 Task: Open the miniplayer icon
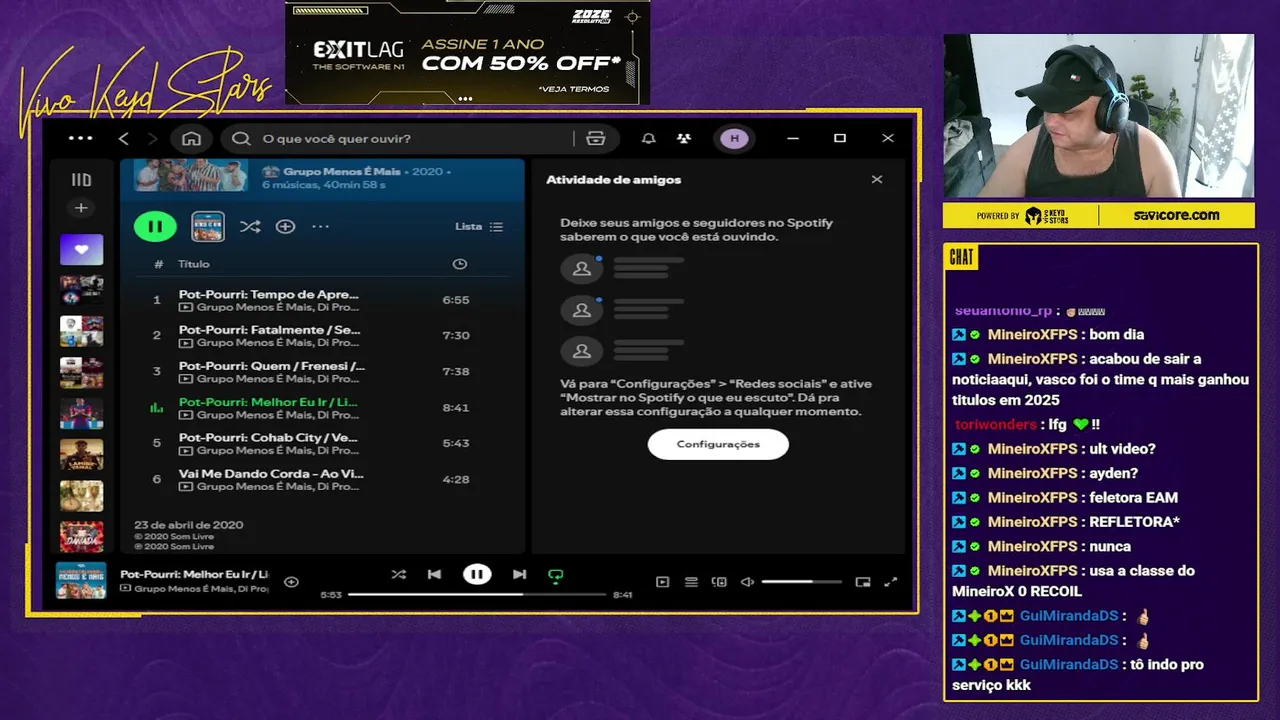point(863,582)
